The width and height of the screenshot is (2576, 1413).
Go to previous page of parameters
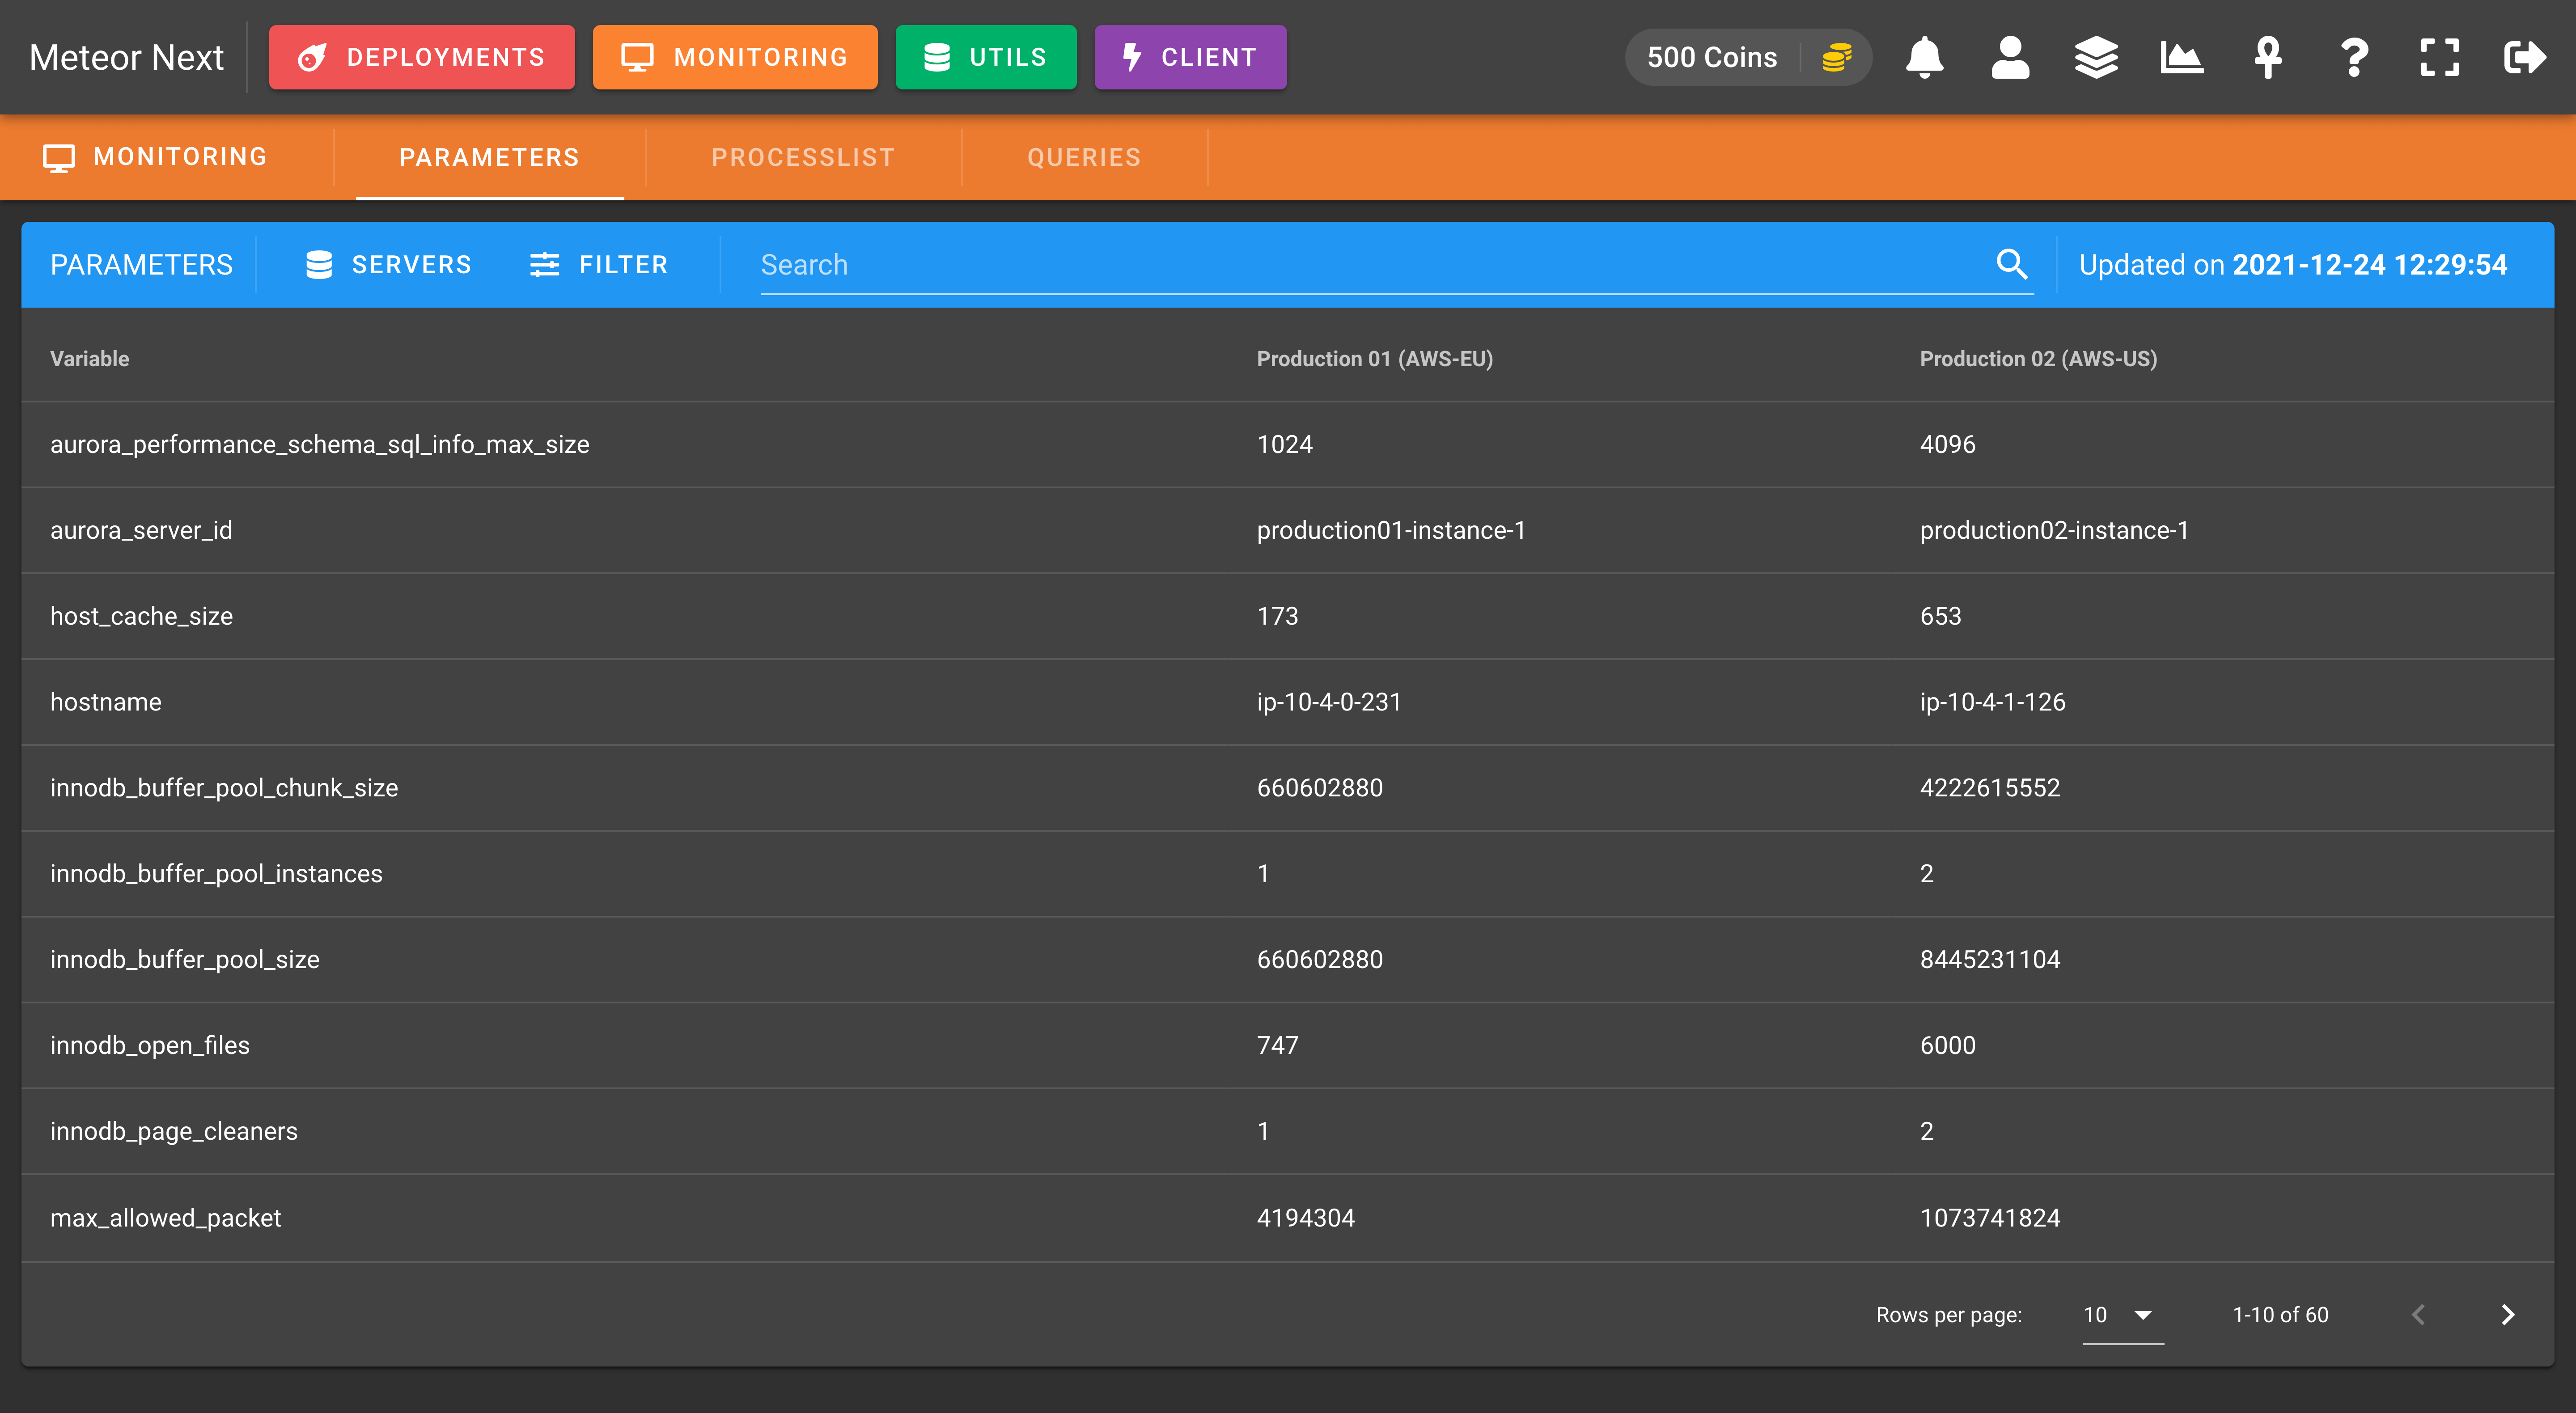click(2419, 1315)
